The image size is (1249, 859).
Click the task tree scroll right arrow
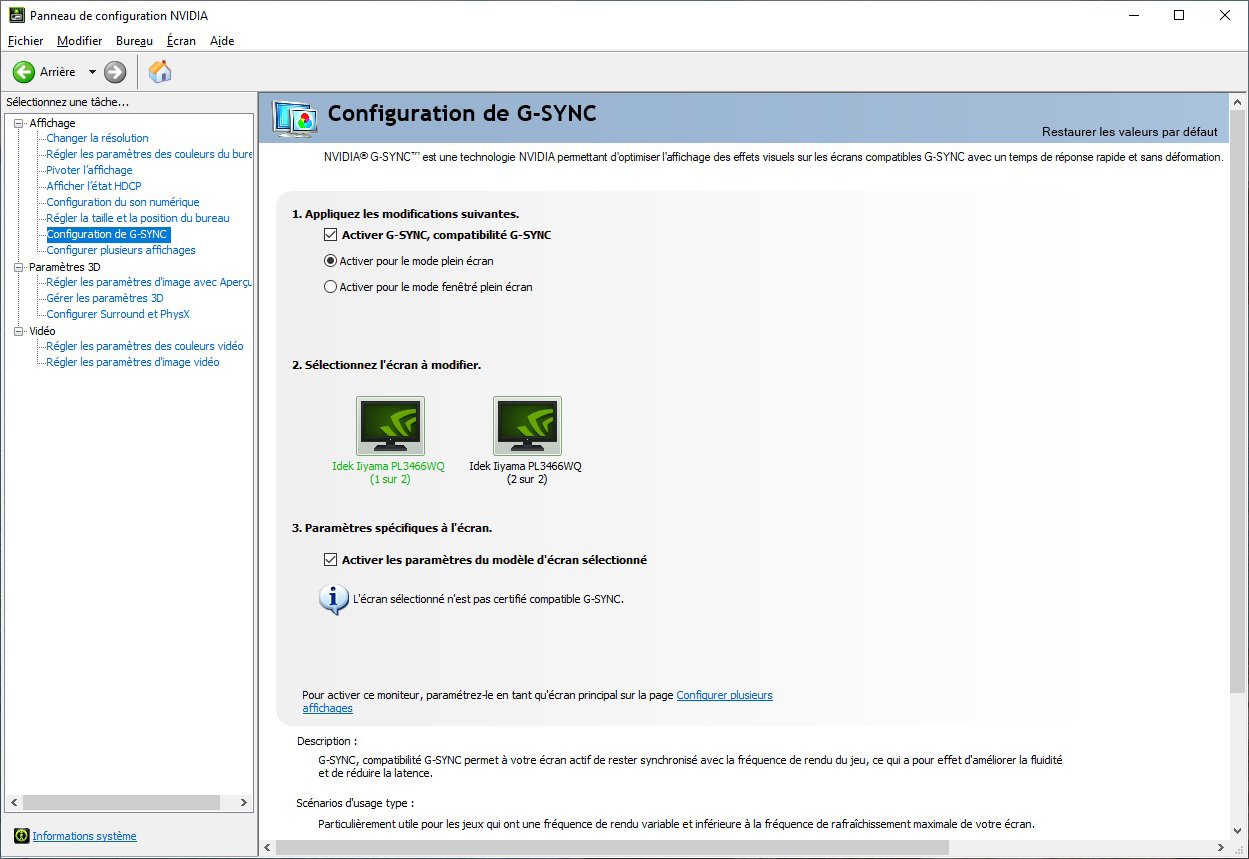click(244, 802)
